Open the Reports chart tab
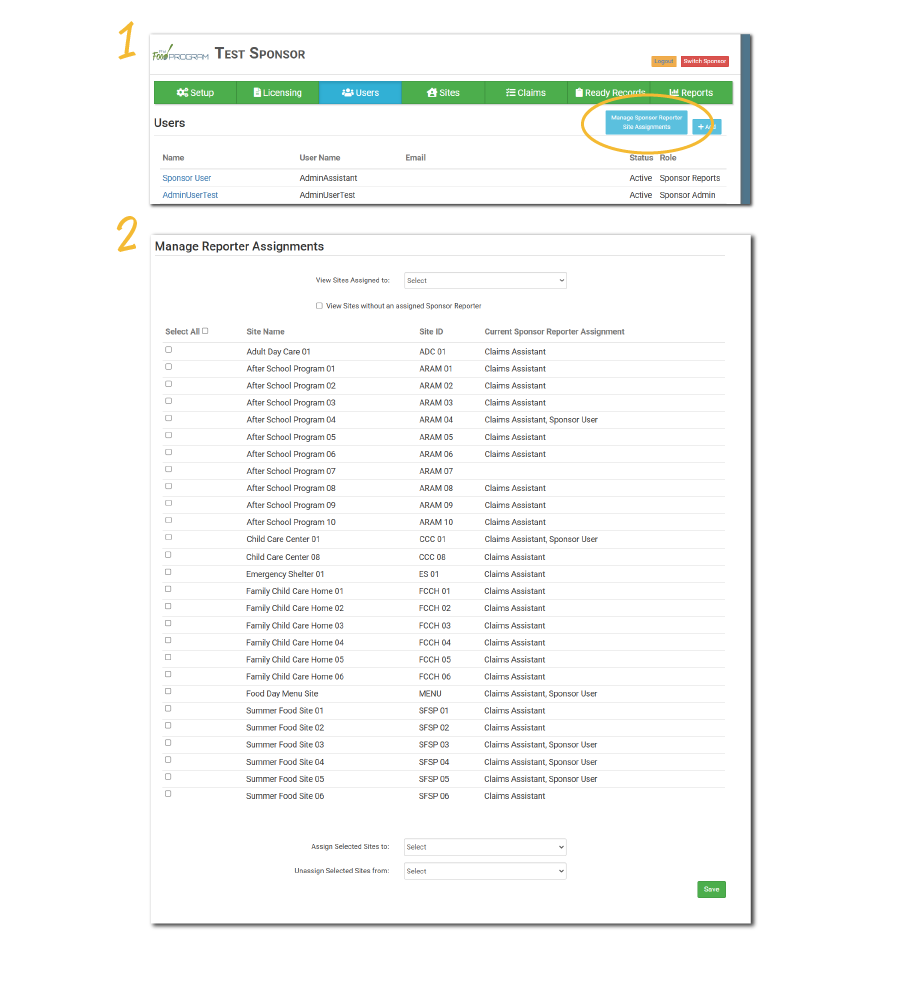Screen dimensions: 900x1000 691,93
